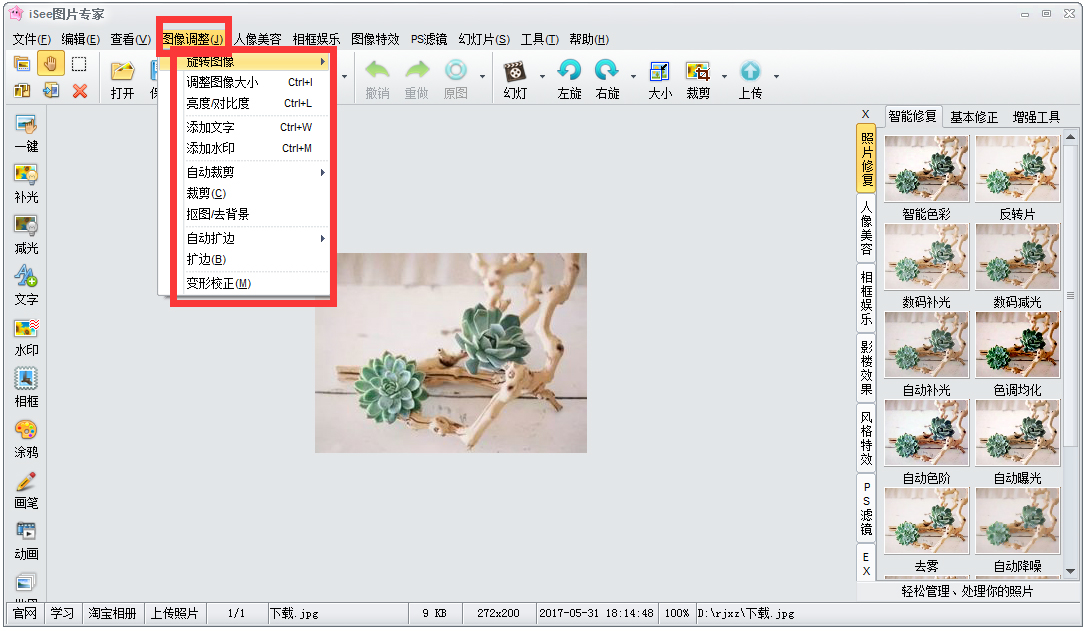Click the 幻灯 slideshow icon
This screenshot has height=631, width=1085.
515,72
